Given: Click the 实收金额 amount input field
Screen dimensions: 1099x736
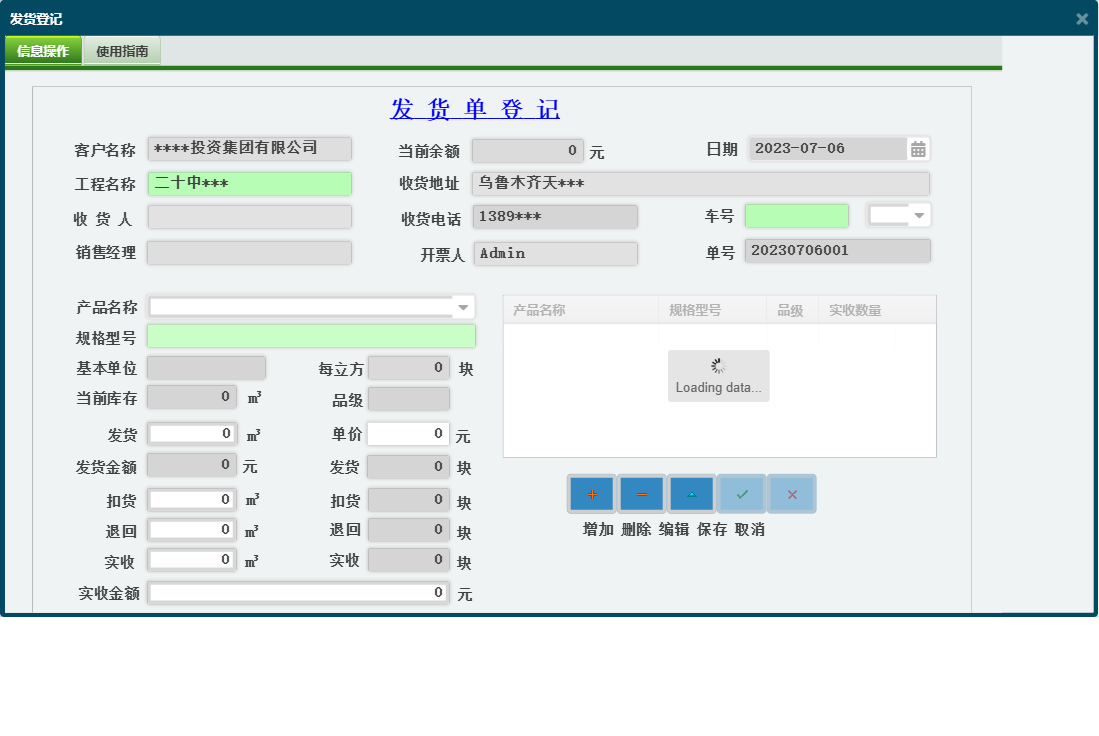Looking at the screenshot, I should (296, 593).
